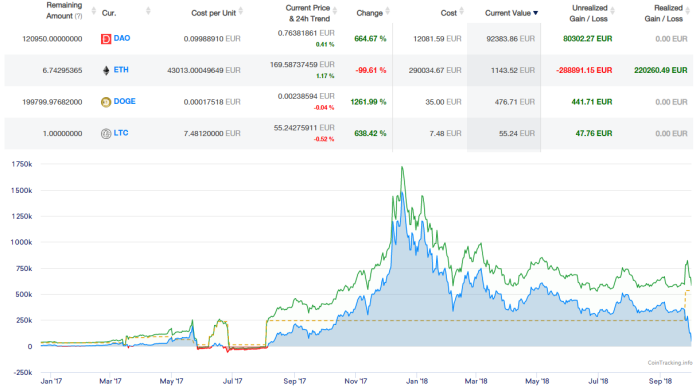The width and height of the screenshot is (700, 387).
Task: Select DAO cost 12081.59 EUR
Action: tap(437, 39)
